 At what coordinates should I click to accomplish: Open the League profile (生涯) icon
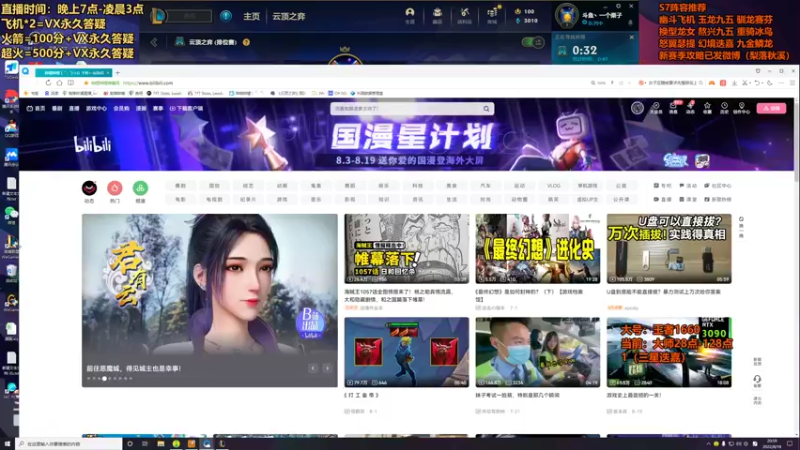click(410, 15)
